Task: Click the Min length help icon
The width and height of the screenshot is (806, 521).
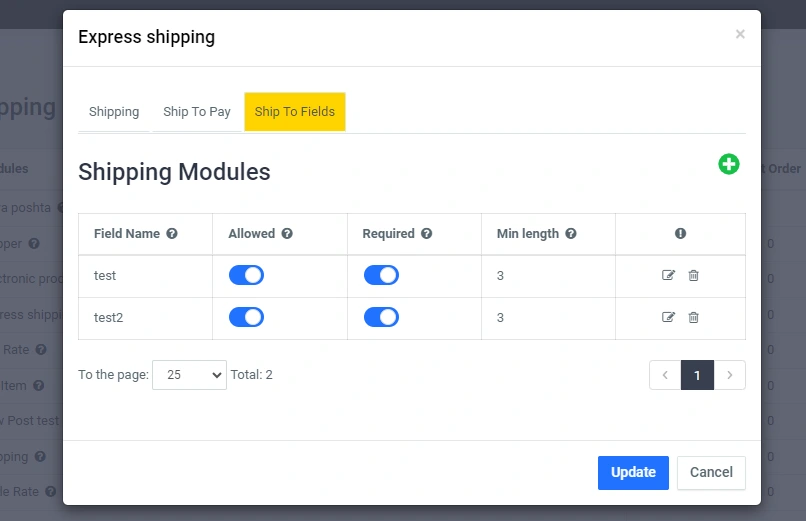Action: pyautogui.click(x=571, y=234)
